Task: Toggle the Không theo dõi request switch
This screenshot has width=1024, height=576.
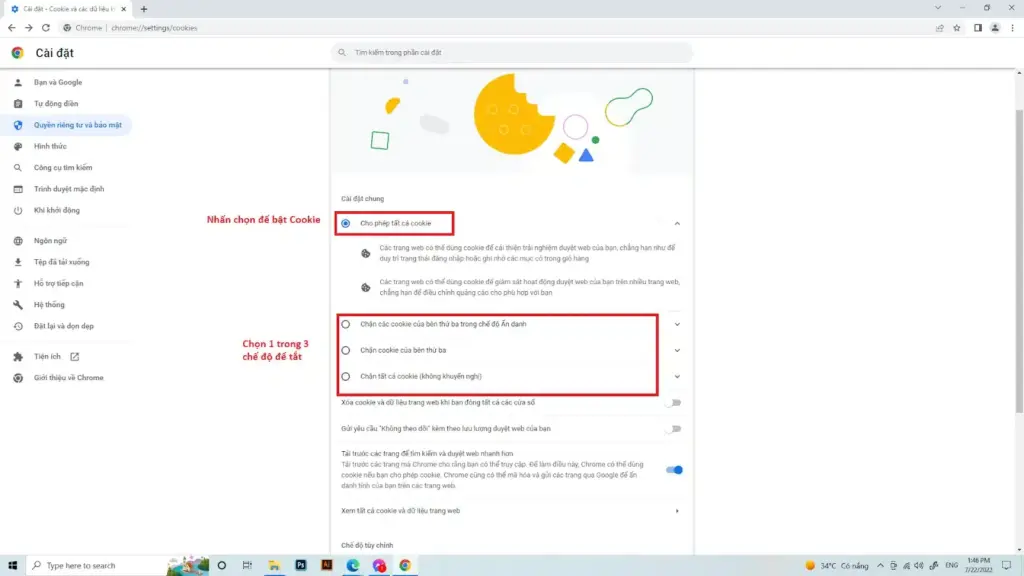Action: pyautogui.click(x=674, y=429)
